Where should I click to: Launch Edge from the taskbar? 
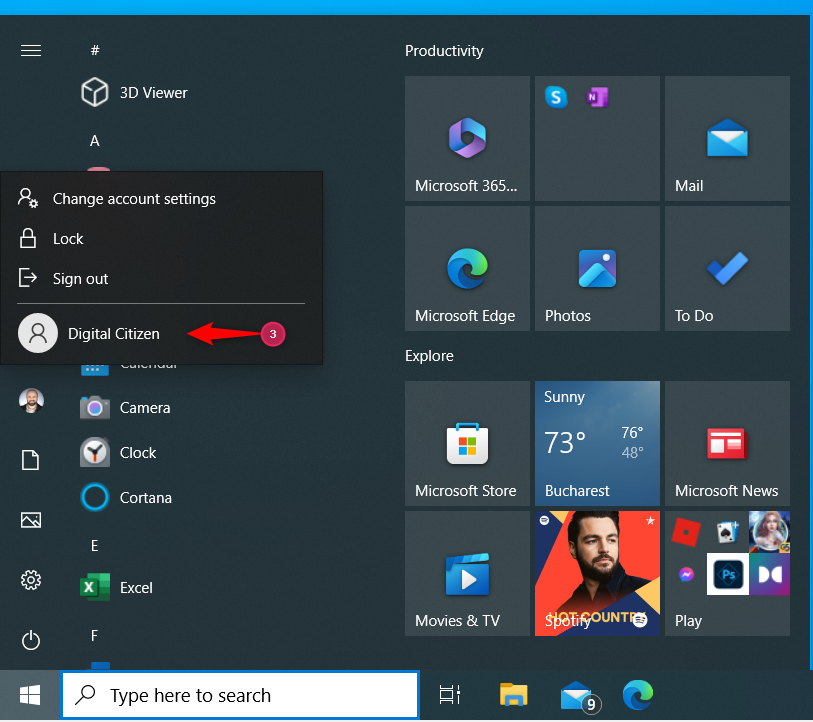[x=638, y=695]
